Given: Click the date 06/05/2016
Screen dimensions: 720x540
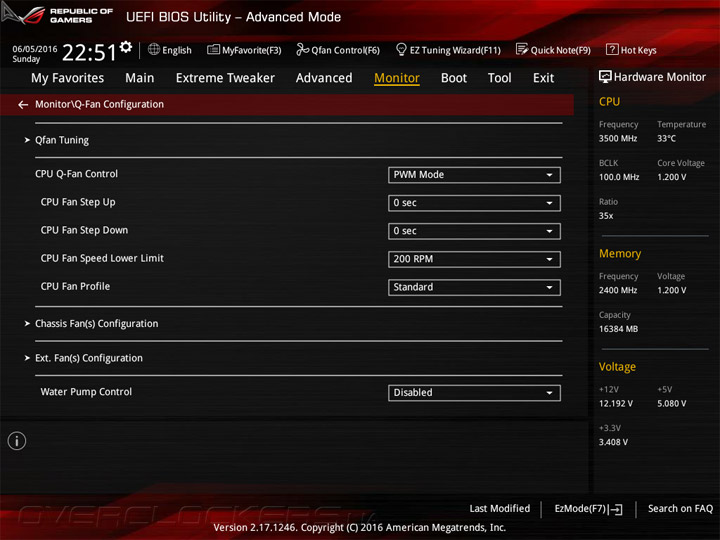Looking at the screenshot, I should coord(35,49).
